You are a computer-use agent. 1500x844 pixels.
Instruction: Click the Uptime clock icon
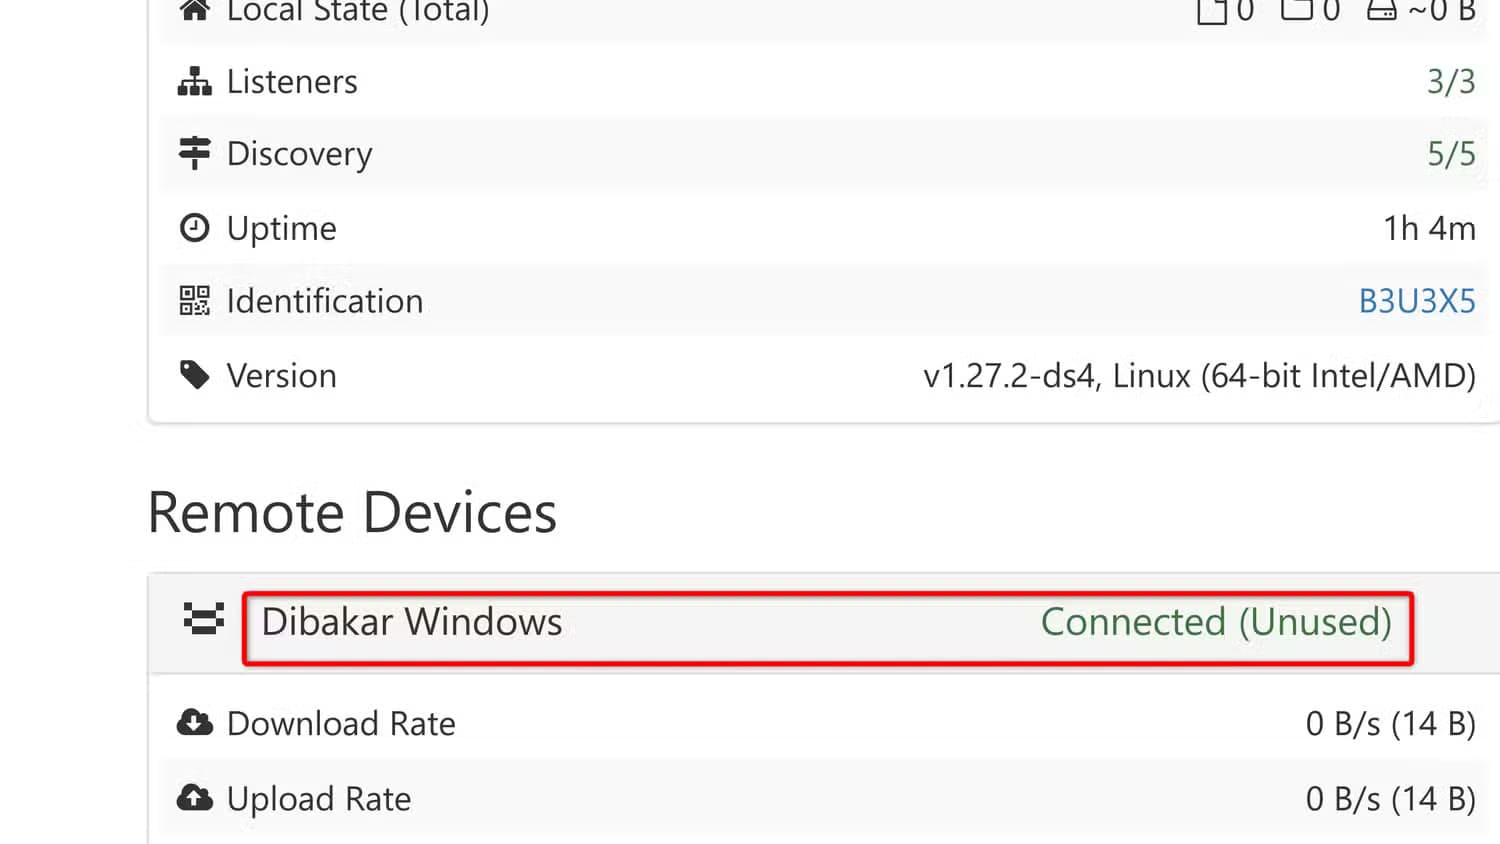(194, 228)
